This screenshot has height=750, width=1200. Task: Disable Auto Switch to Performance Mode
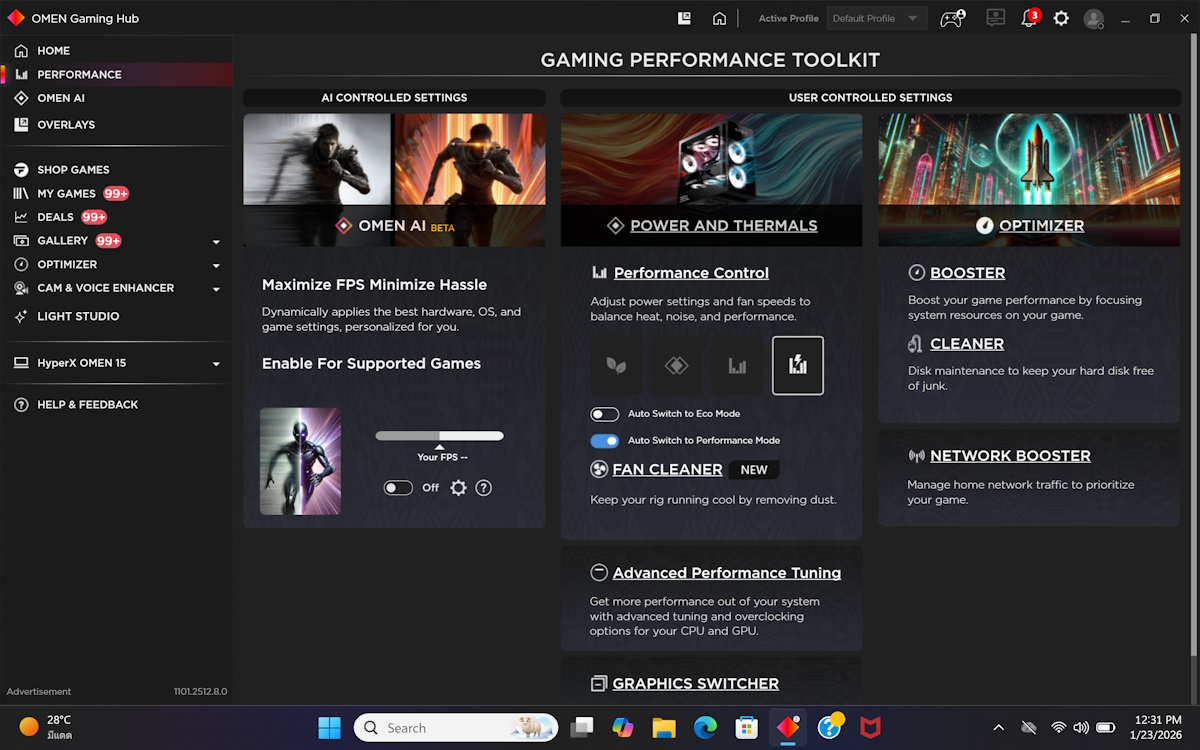605,441
